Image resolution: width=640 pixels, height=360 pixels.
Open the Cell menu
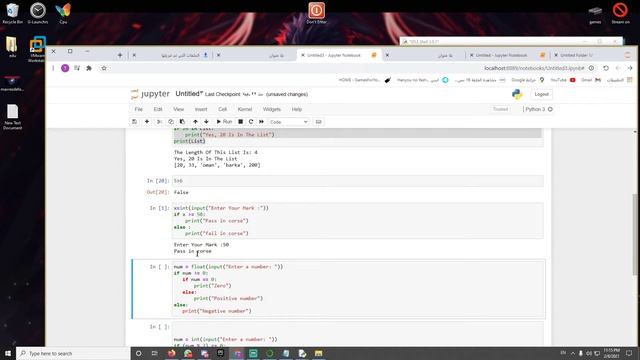[222, 109]
